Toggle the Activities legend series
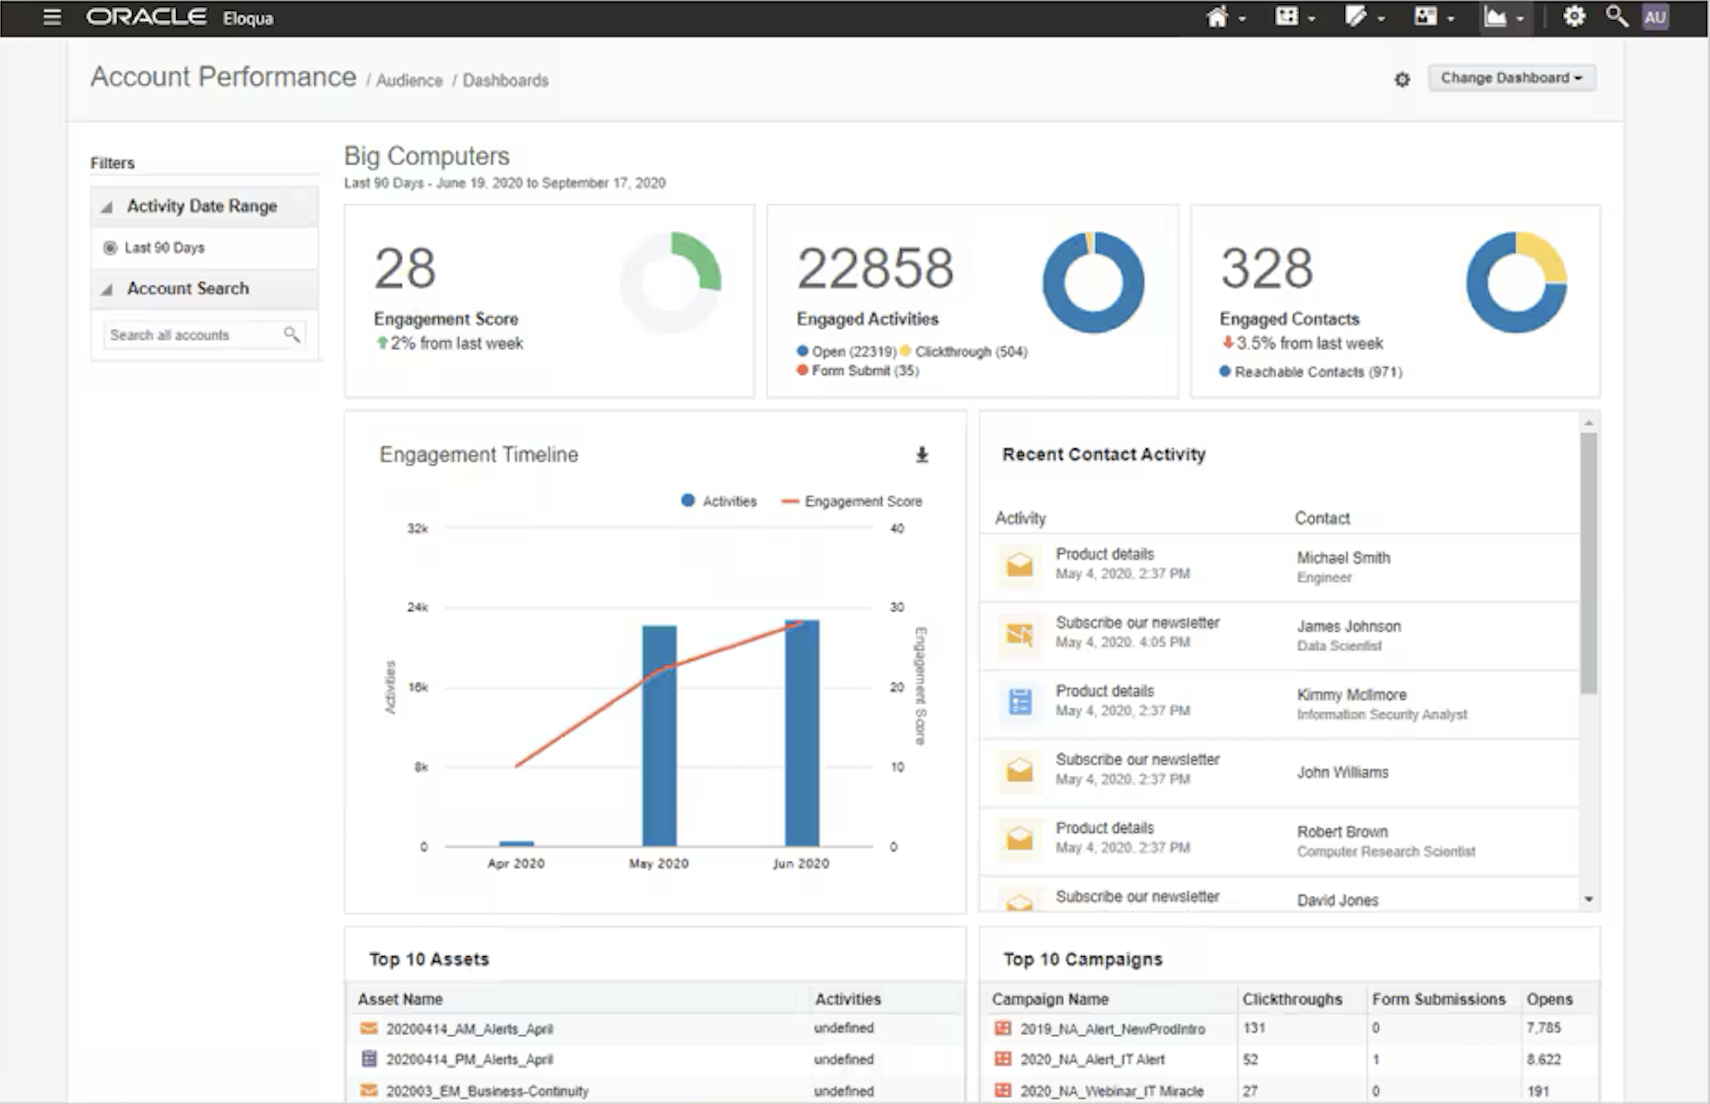The height and width of the screenshot is (1104, 1710). [718, 501]
